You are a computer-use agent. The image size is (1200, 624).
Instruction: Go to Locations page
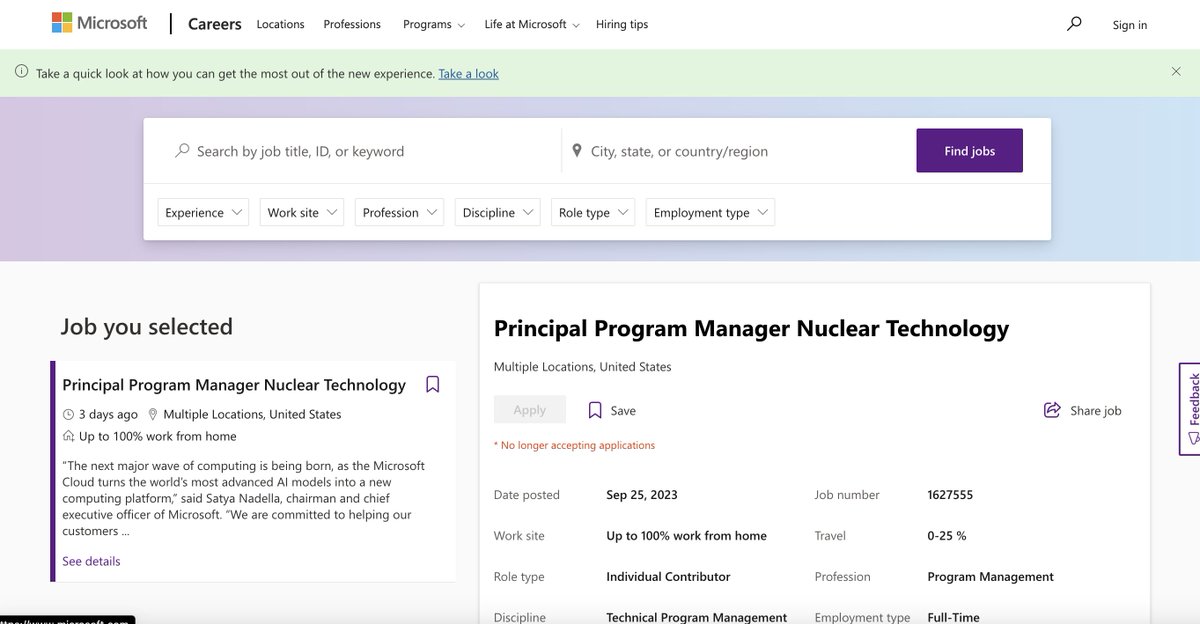point(280,24)
